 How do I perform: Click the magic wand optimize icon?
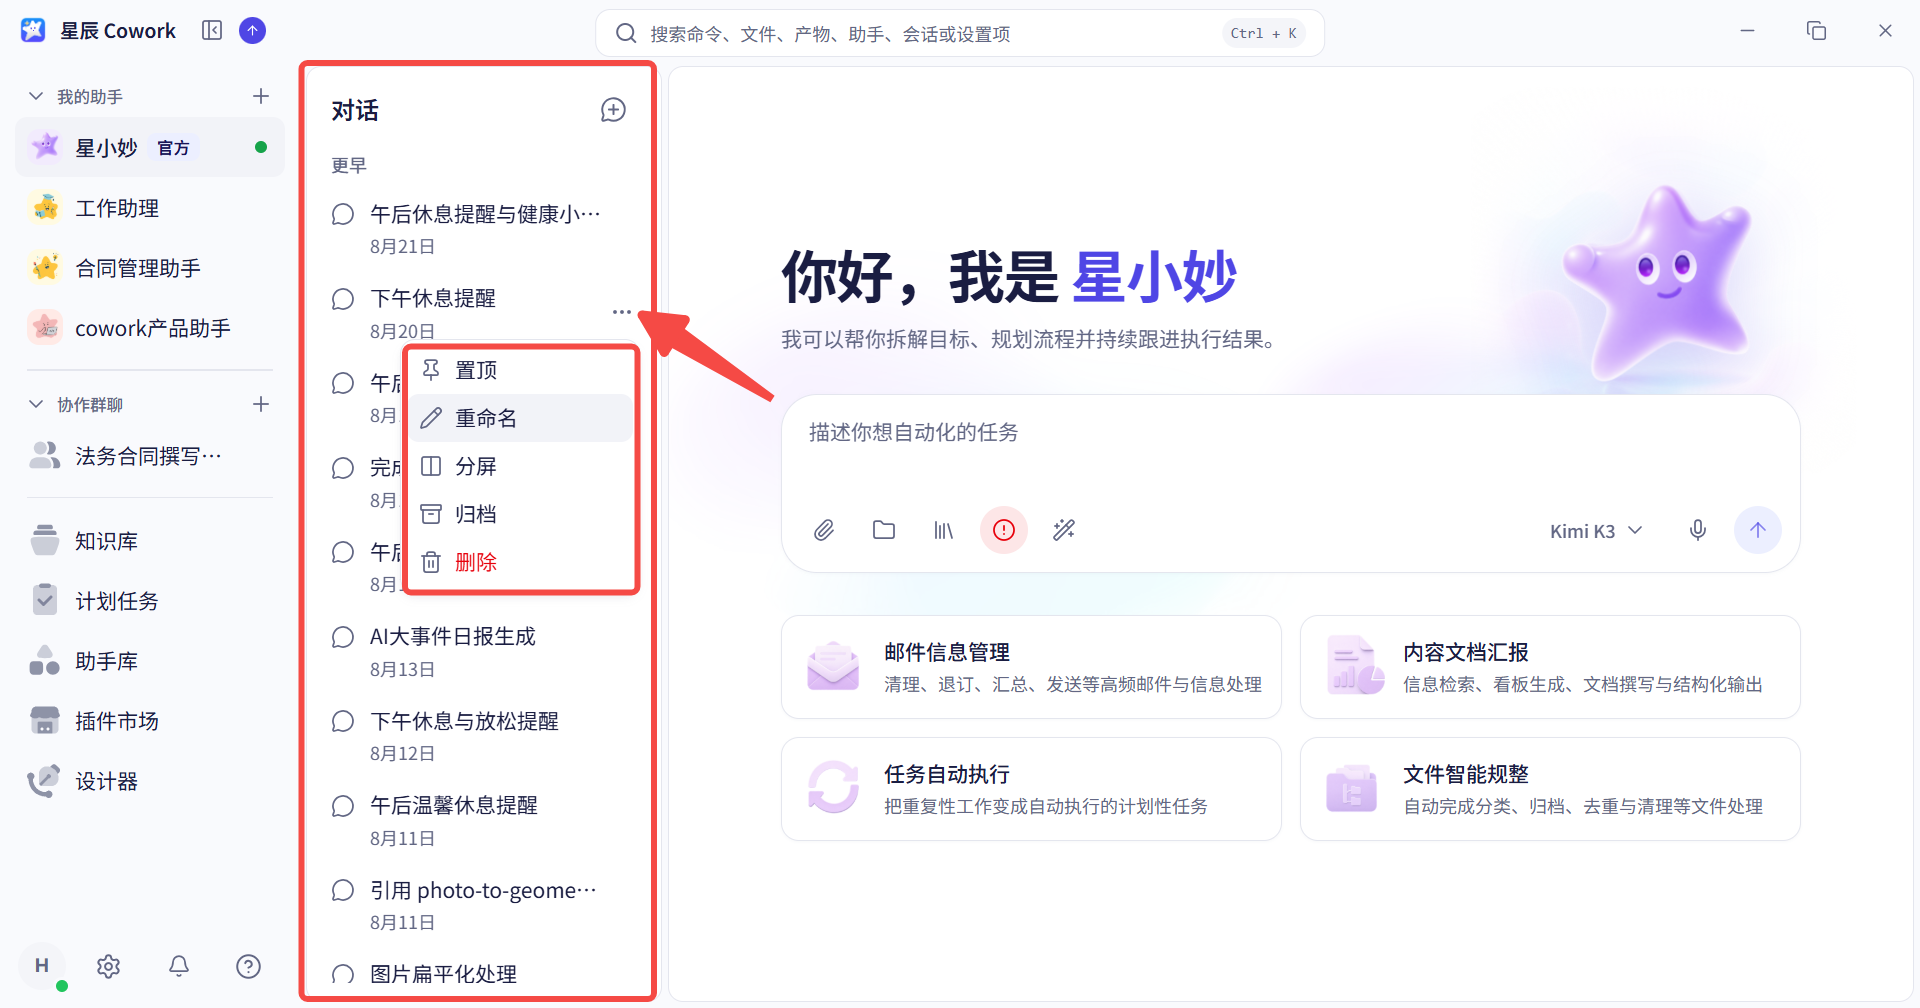[1064, 530]
